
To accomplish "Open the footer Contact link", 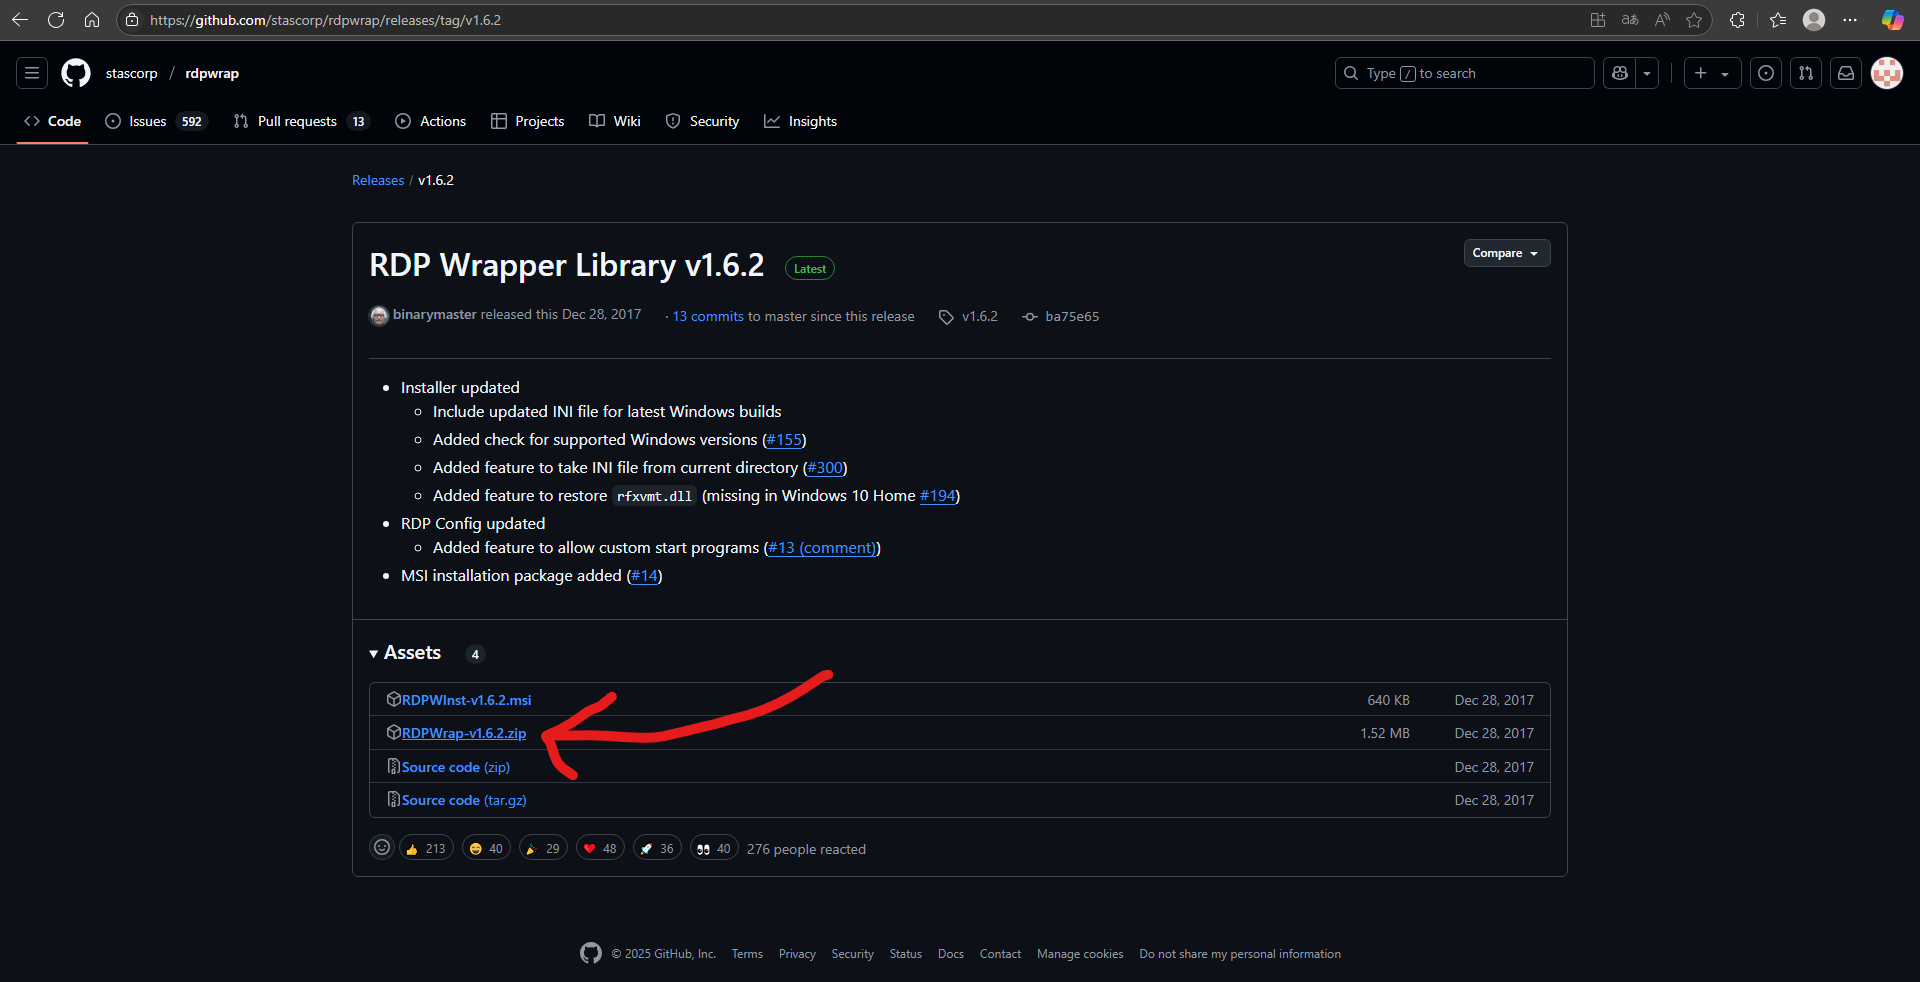I will click(x=1000, y=954).
